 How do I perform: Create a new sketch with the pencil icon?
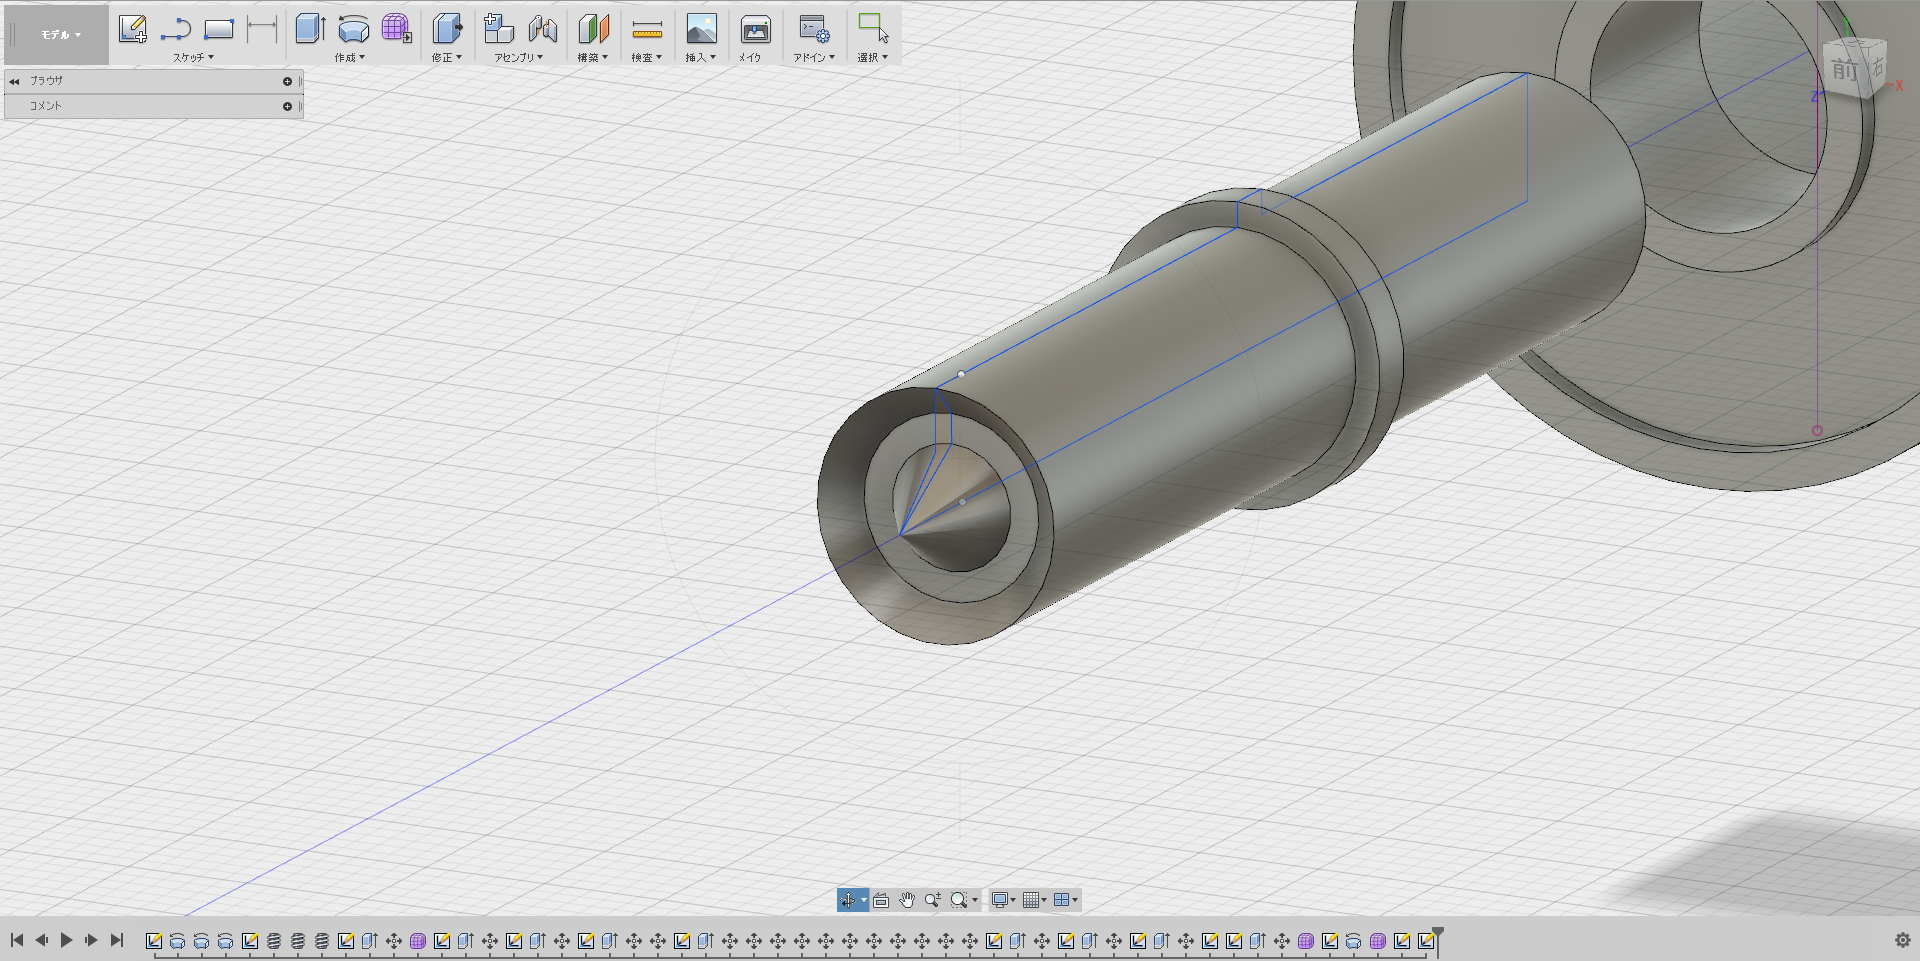click(132, 29)
